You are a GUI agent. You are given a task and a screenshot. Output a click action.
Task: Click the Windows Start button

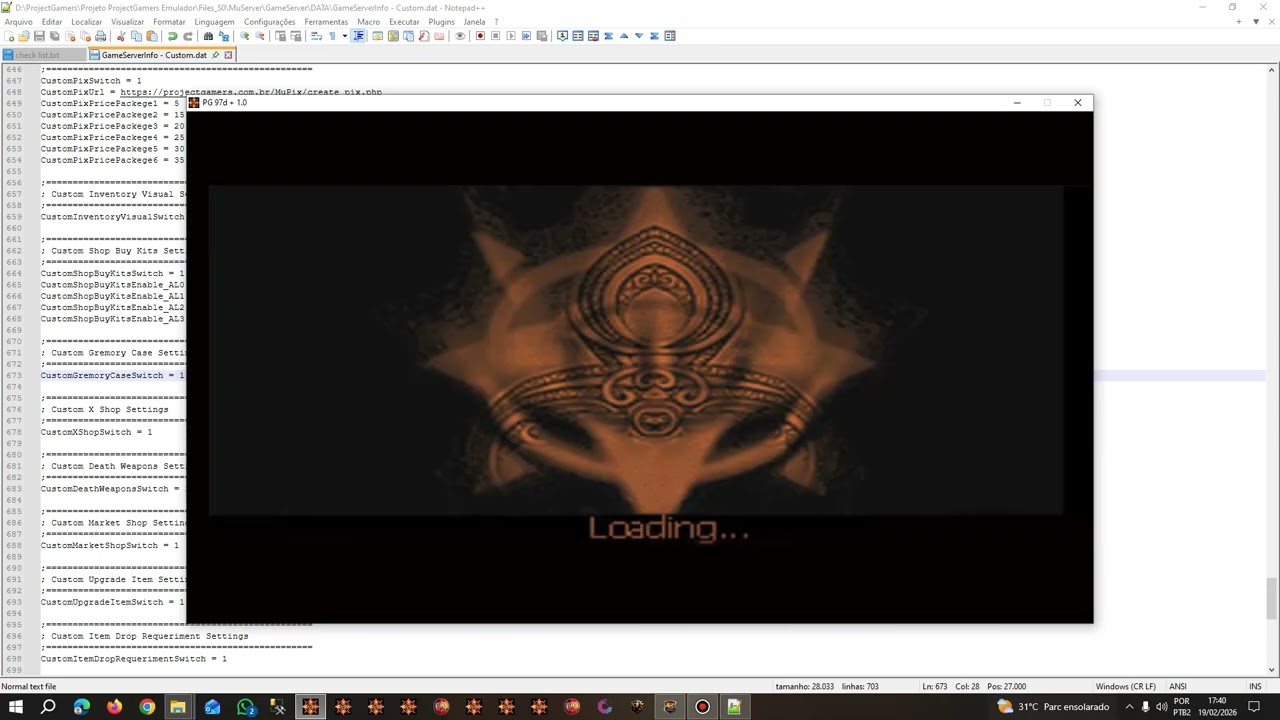pyautogui.click(x=16, y=707)
